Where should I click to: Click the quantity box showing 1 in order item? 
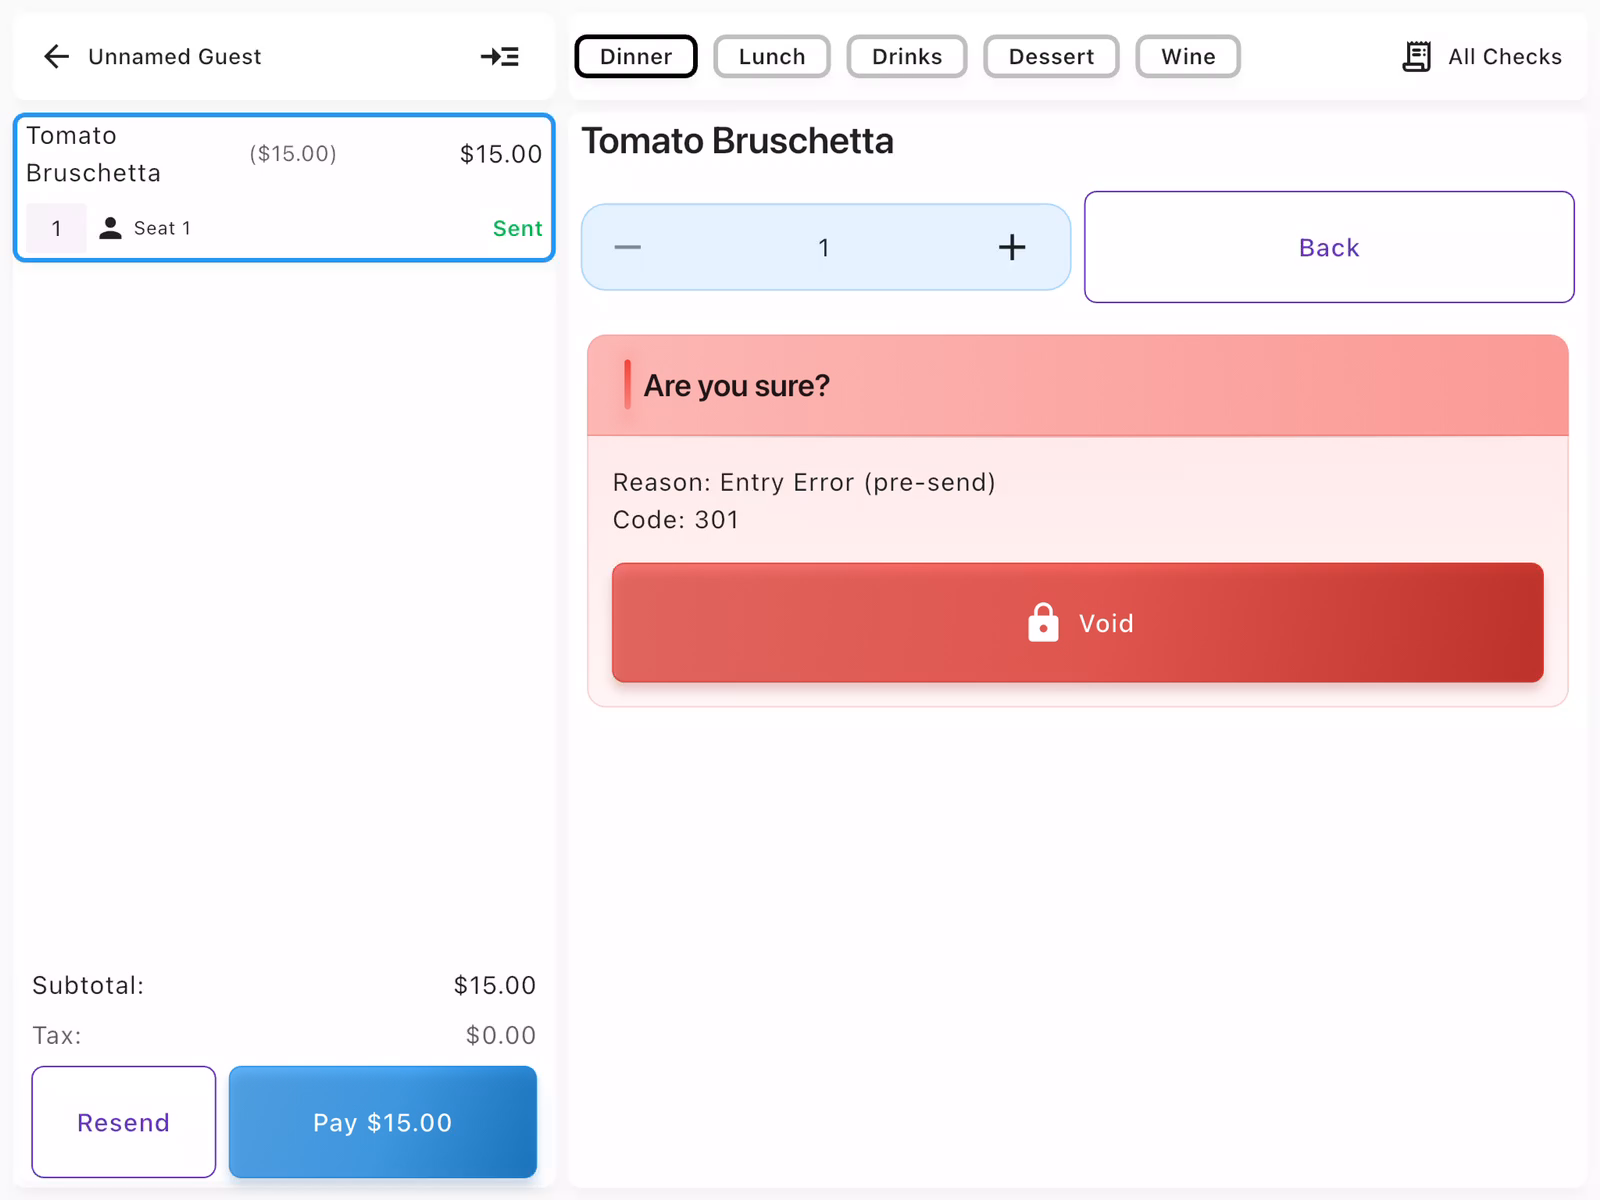pyautogui.click(x=57, y=229)
